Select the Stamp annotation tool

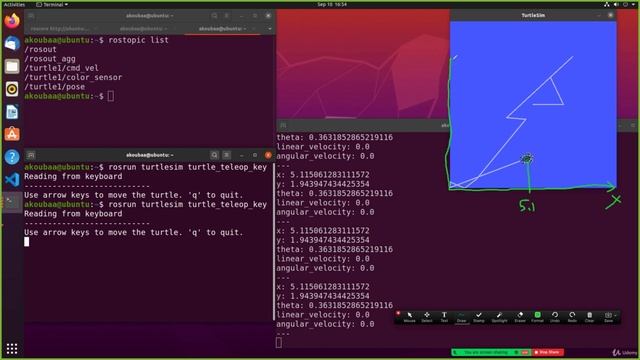478,317
